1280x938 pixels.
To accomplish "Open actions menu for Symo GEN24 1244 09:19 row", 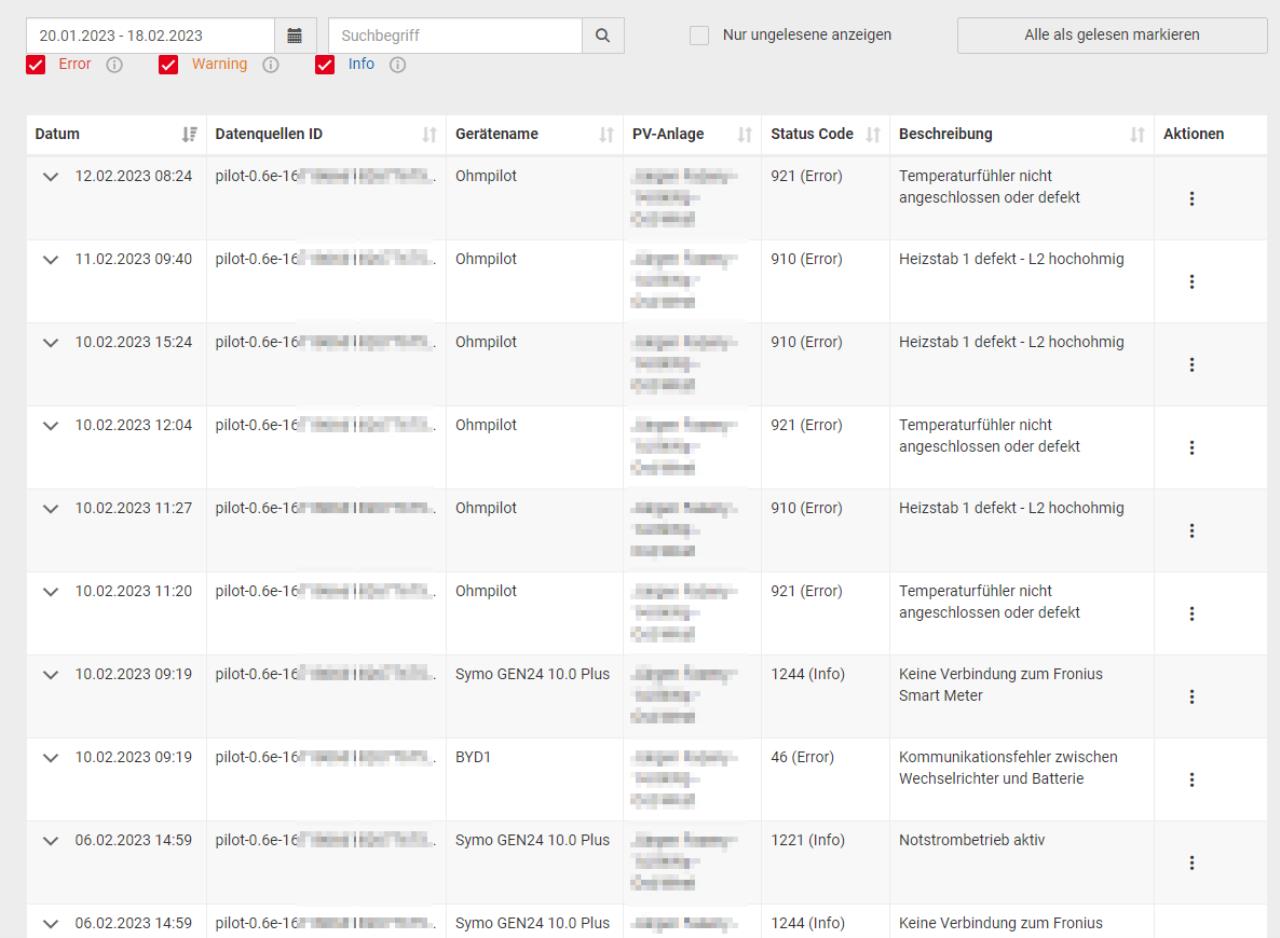I will point(1191,697).
